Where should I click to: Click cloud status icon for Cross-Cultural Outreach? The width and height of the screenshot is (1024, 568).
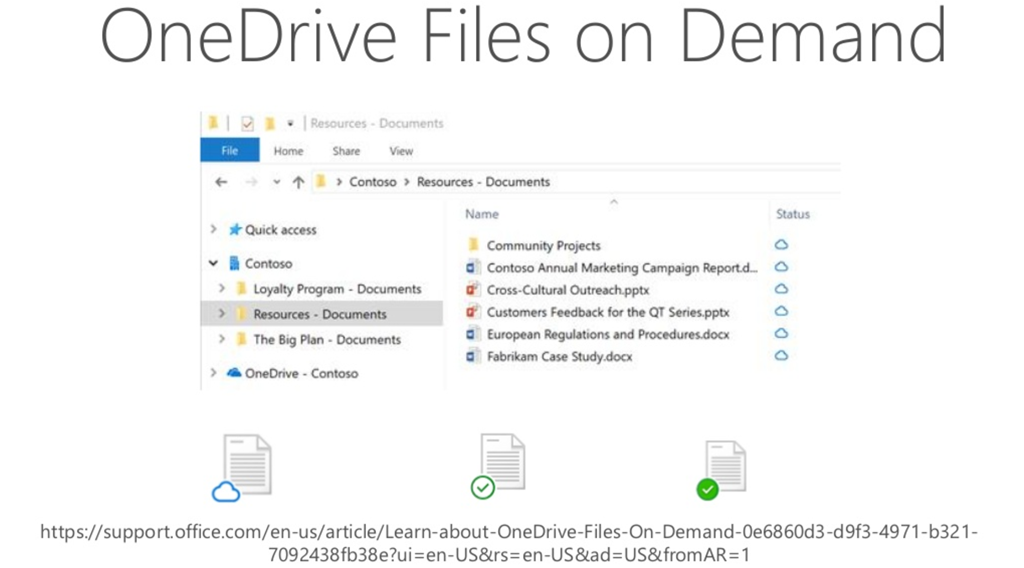[x=781, y=289]
